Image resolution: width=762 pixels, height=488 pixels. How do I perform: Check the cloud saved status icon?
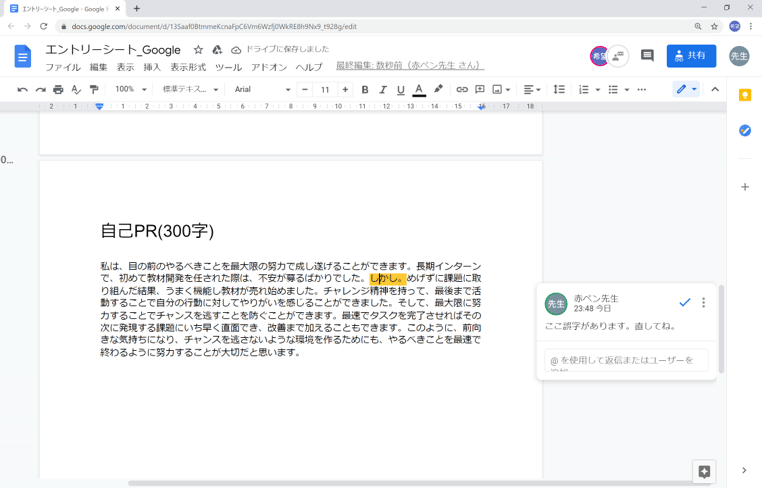pos(236,50)
